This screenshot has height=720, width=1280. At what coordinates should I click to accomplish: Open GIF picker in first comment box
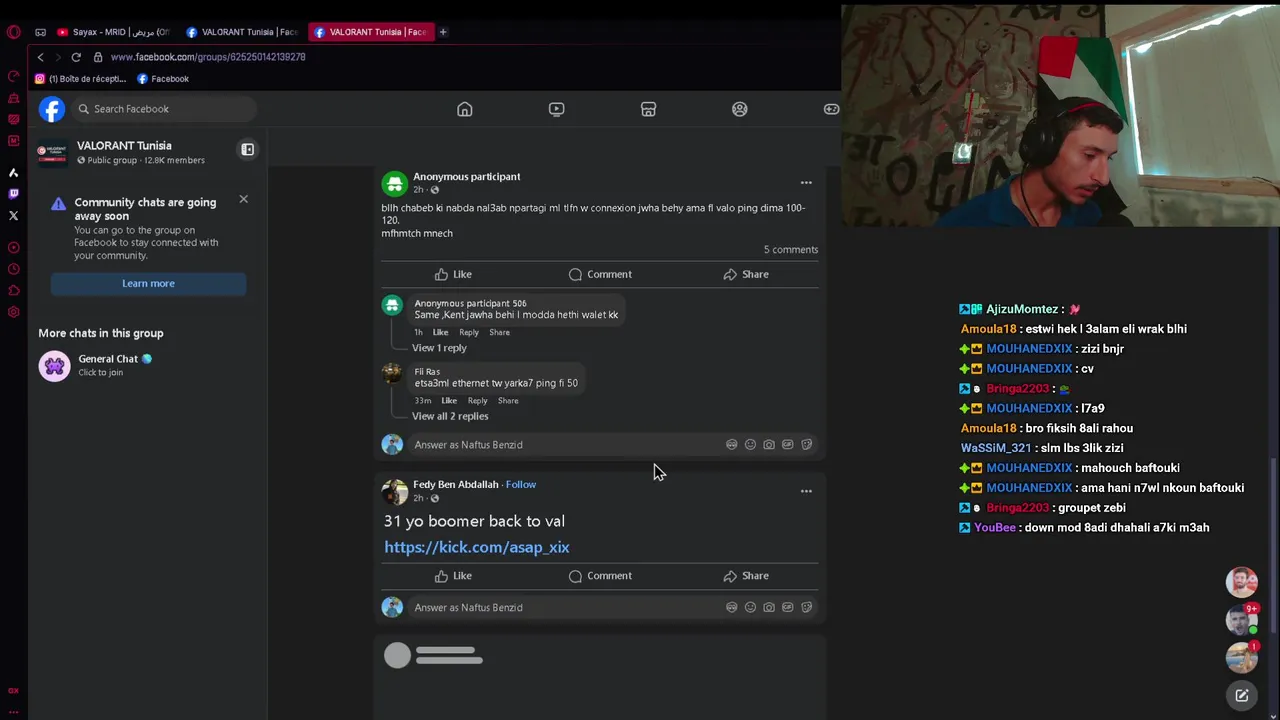point(788,445)
